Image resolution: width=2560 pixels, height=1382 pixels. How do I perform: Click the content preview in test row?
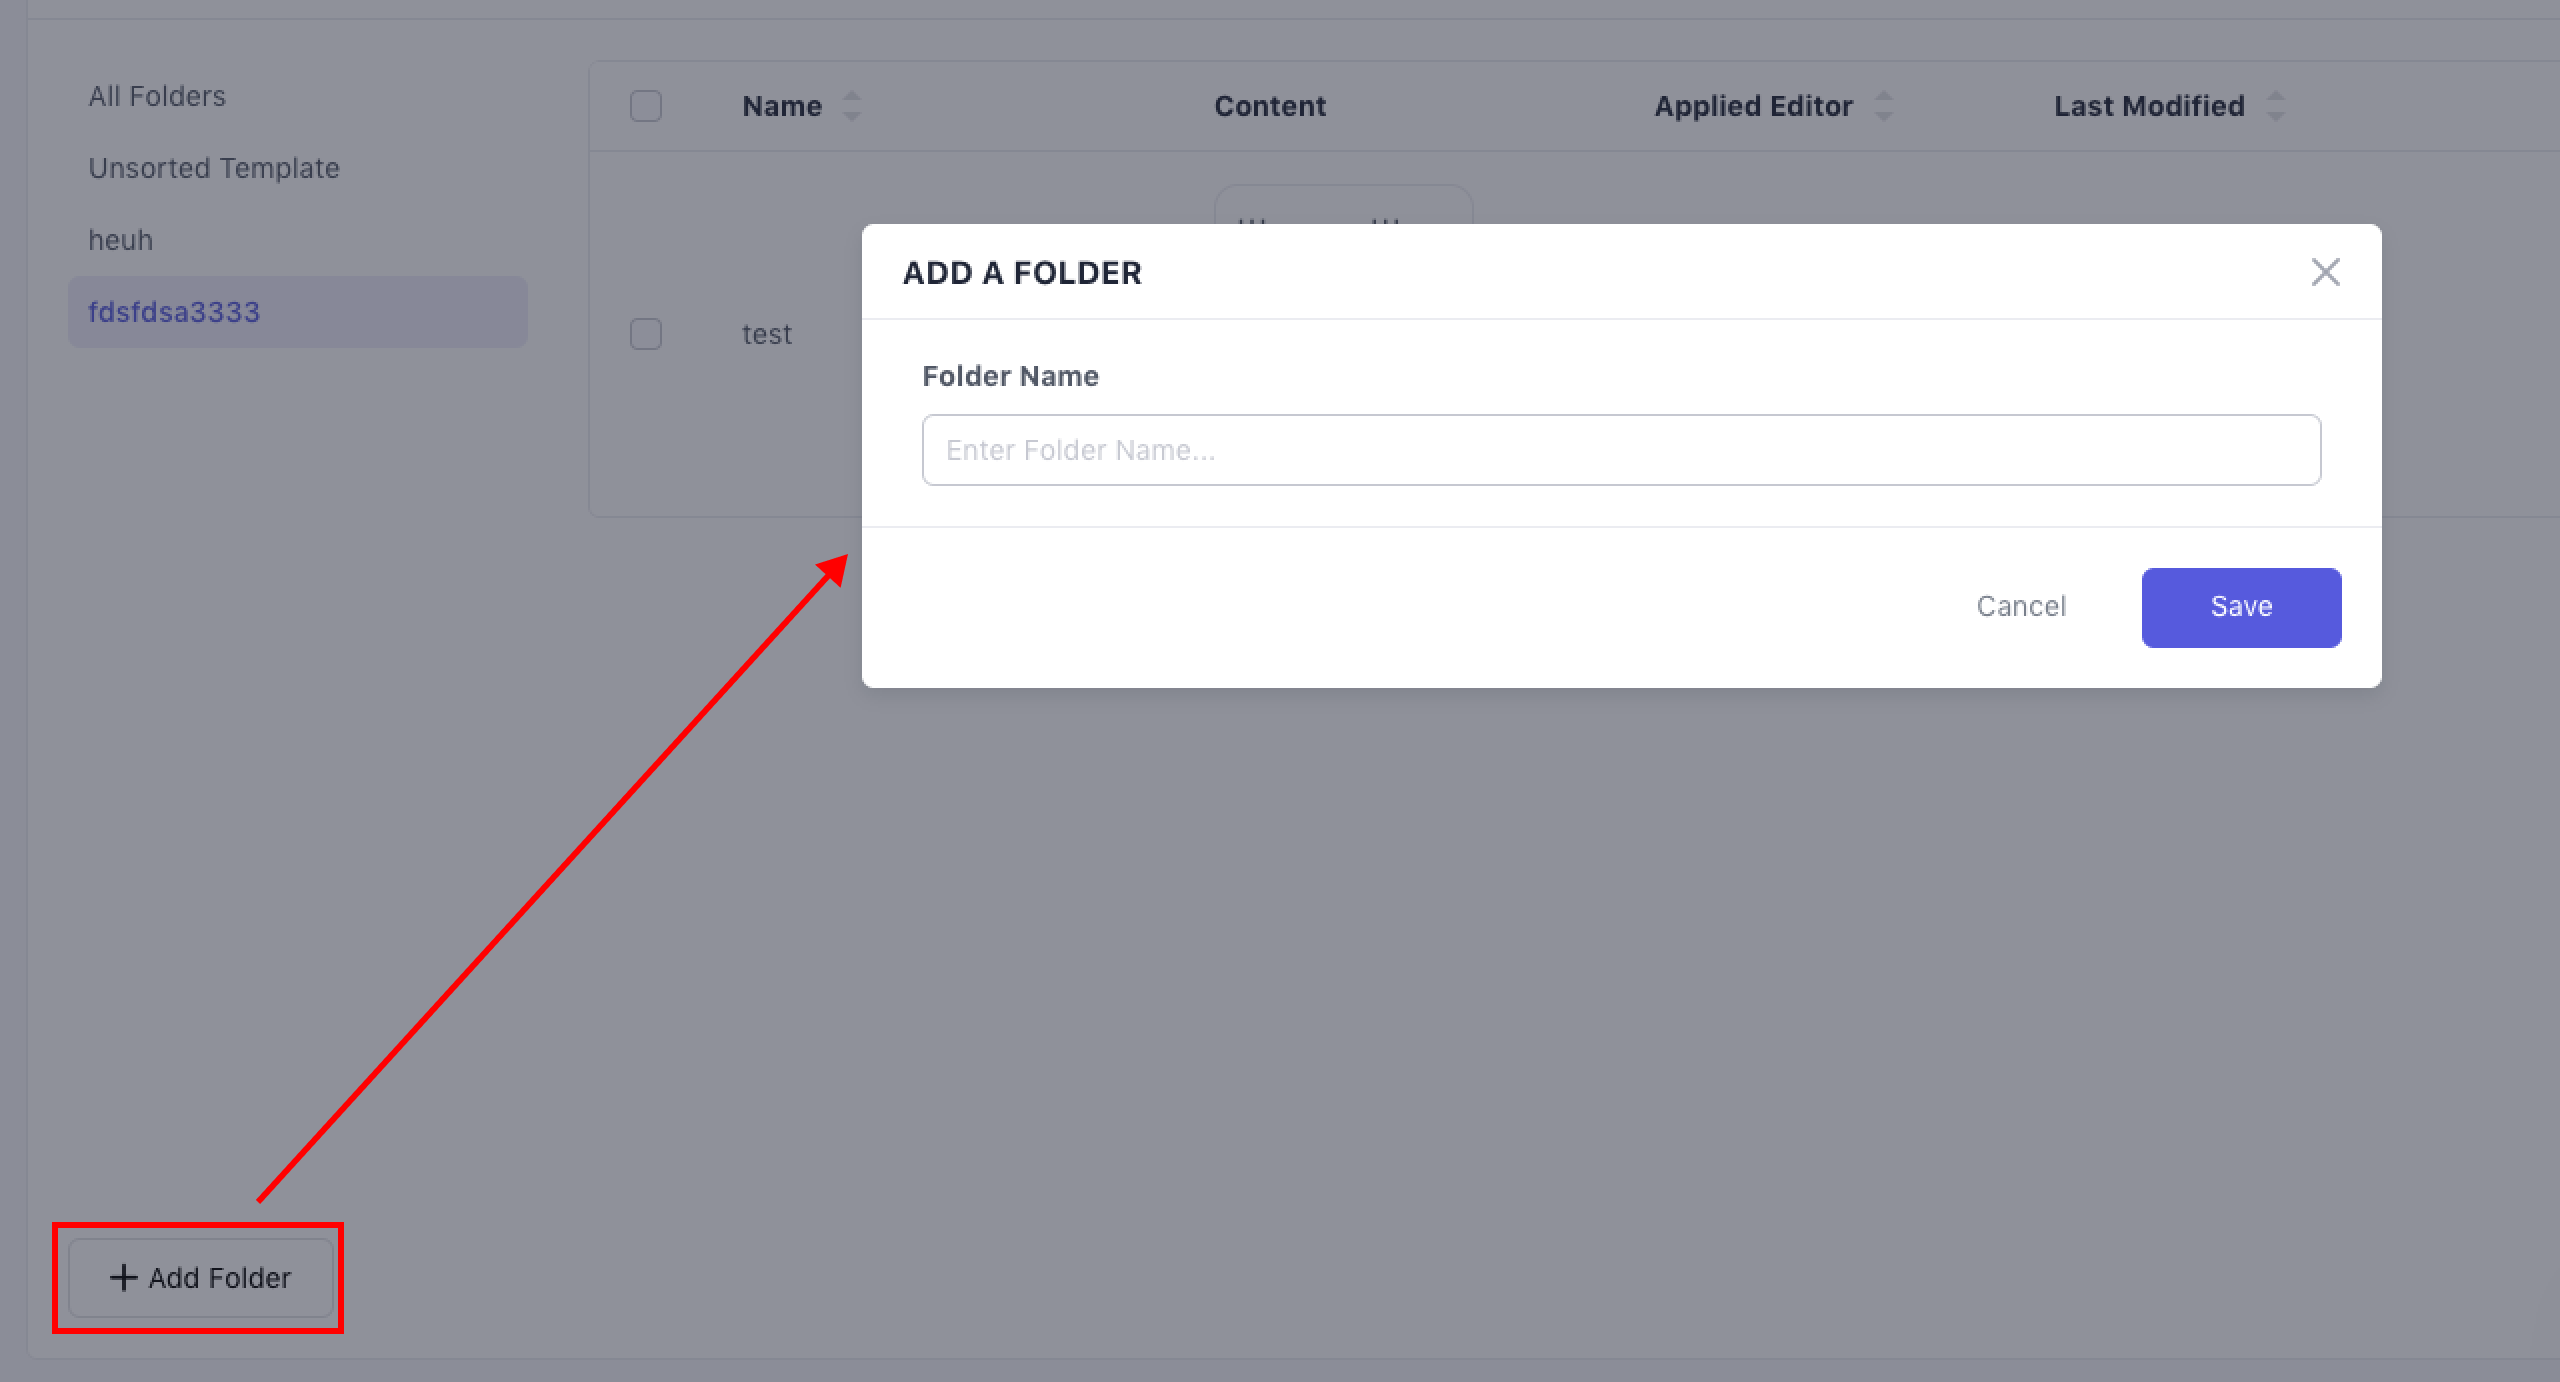1342,205
